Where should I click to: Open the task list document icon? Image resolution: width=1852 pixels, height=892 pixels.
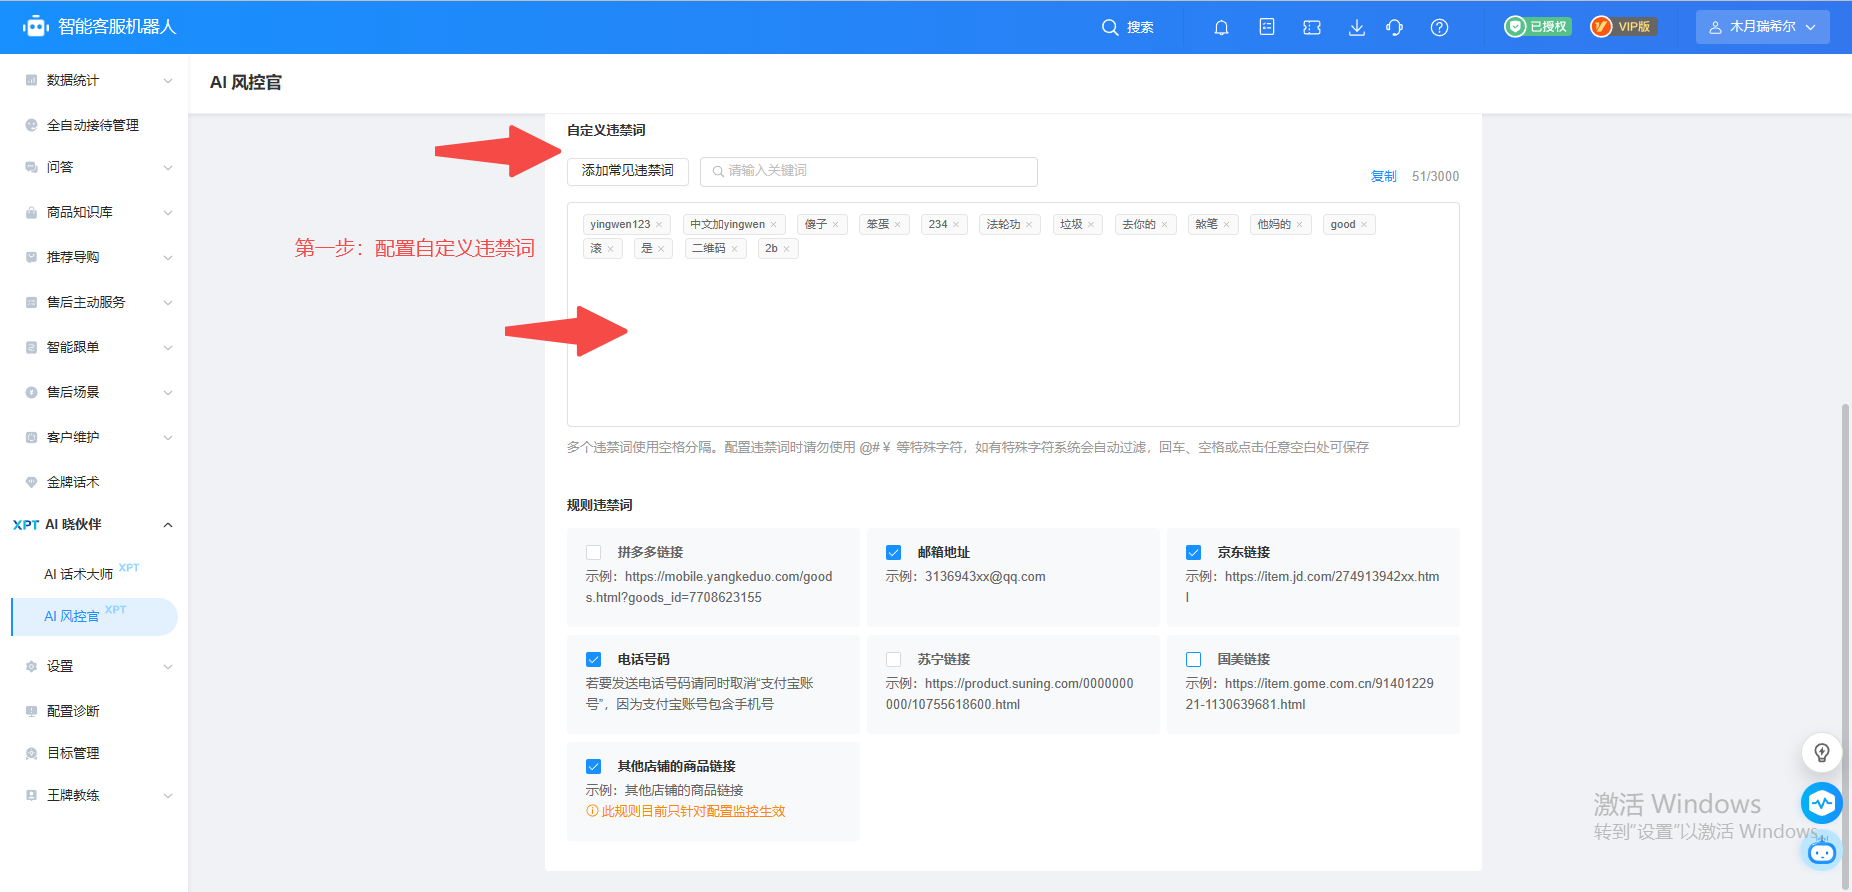pos(1267,27)
